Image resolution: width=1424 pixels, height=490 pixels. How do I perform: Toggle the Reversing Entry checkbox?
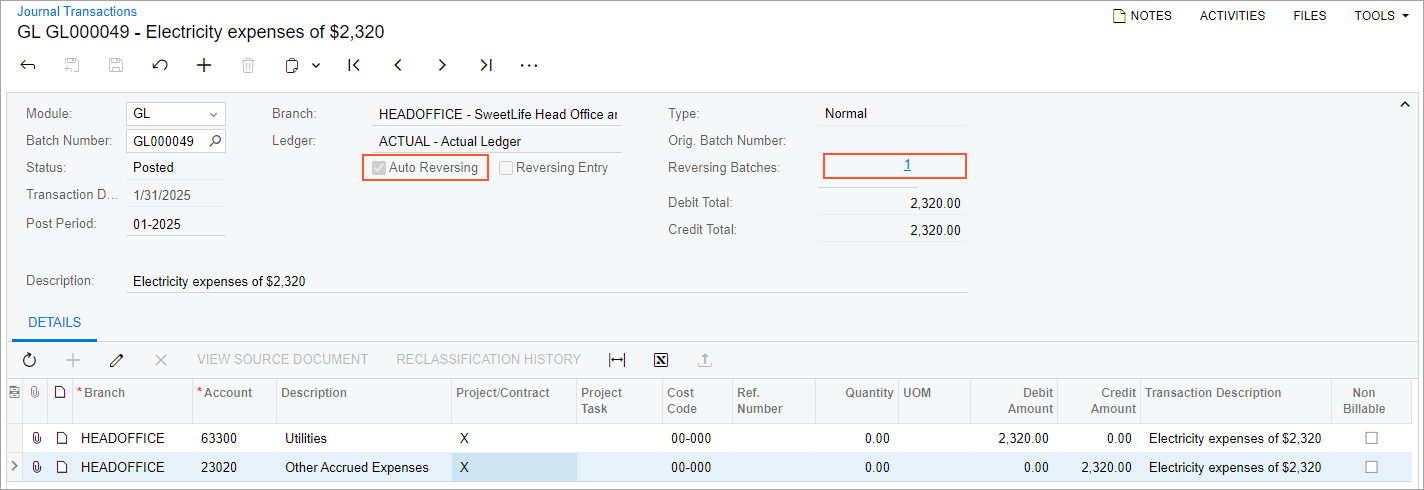tap(507, 168)
